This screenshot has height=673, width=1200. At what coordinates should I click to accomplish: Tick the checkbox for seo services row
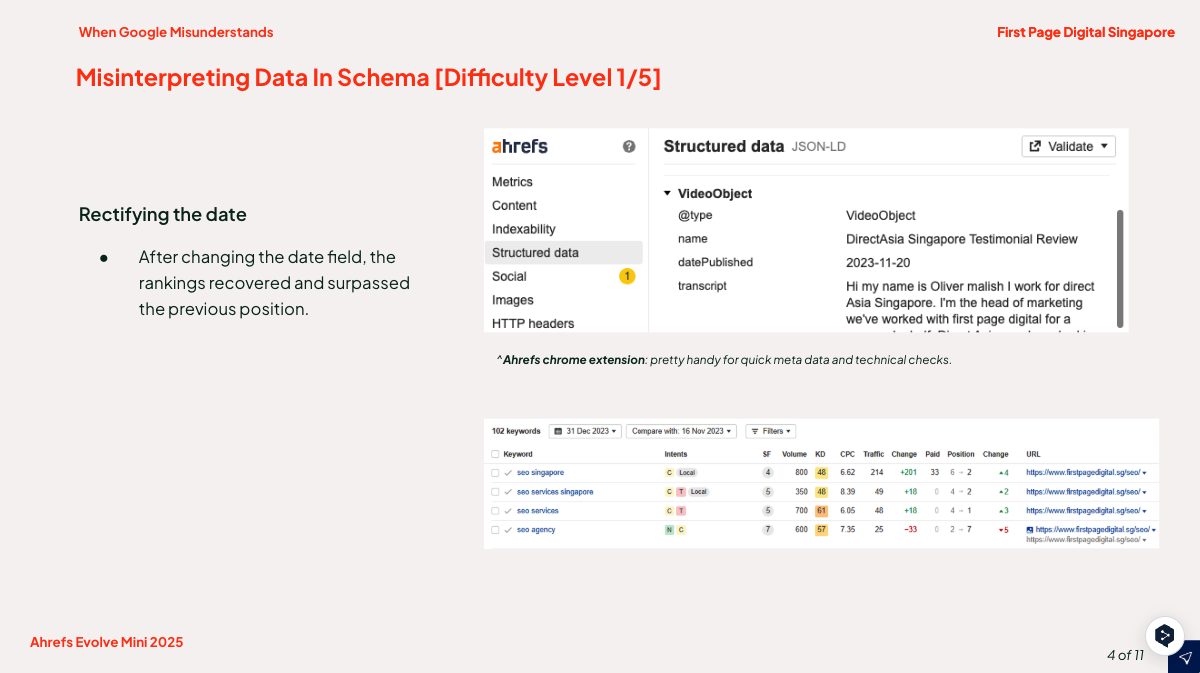coord(495,511)
